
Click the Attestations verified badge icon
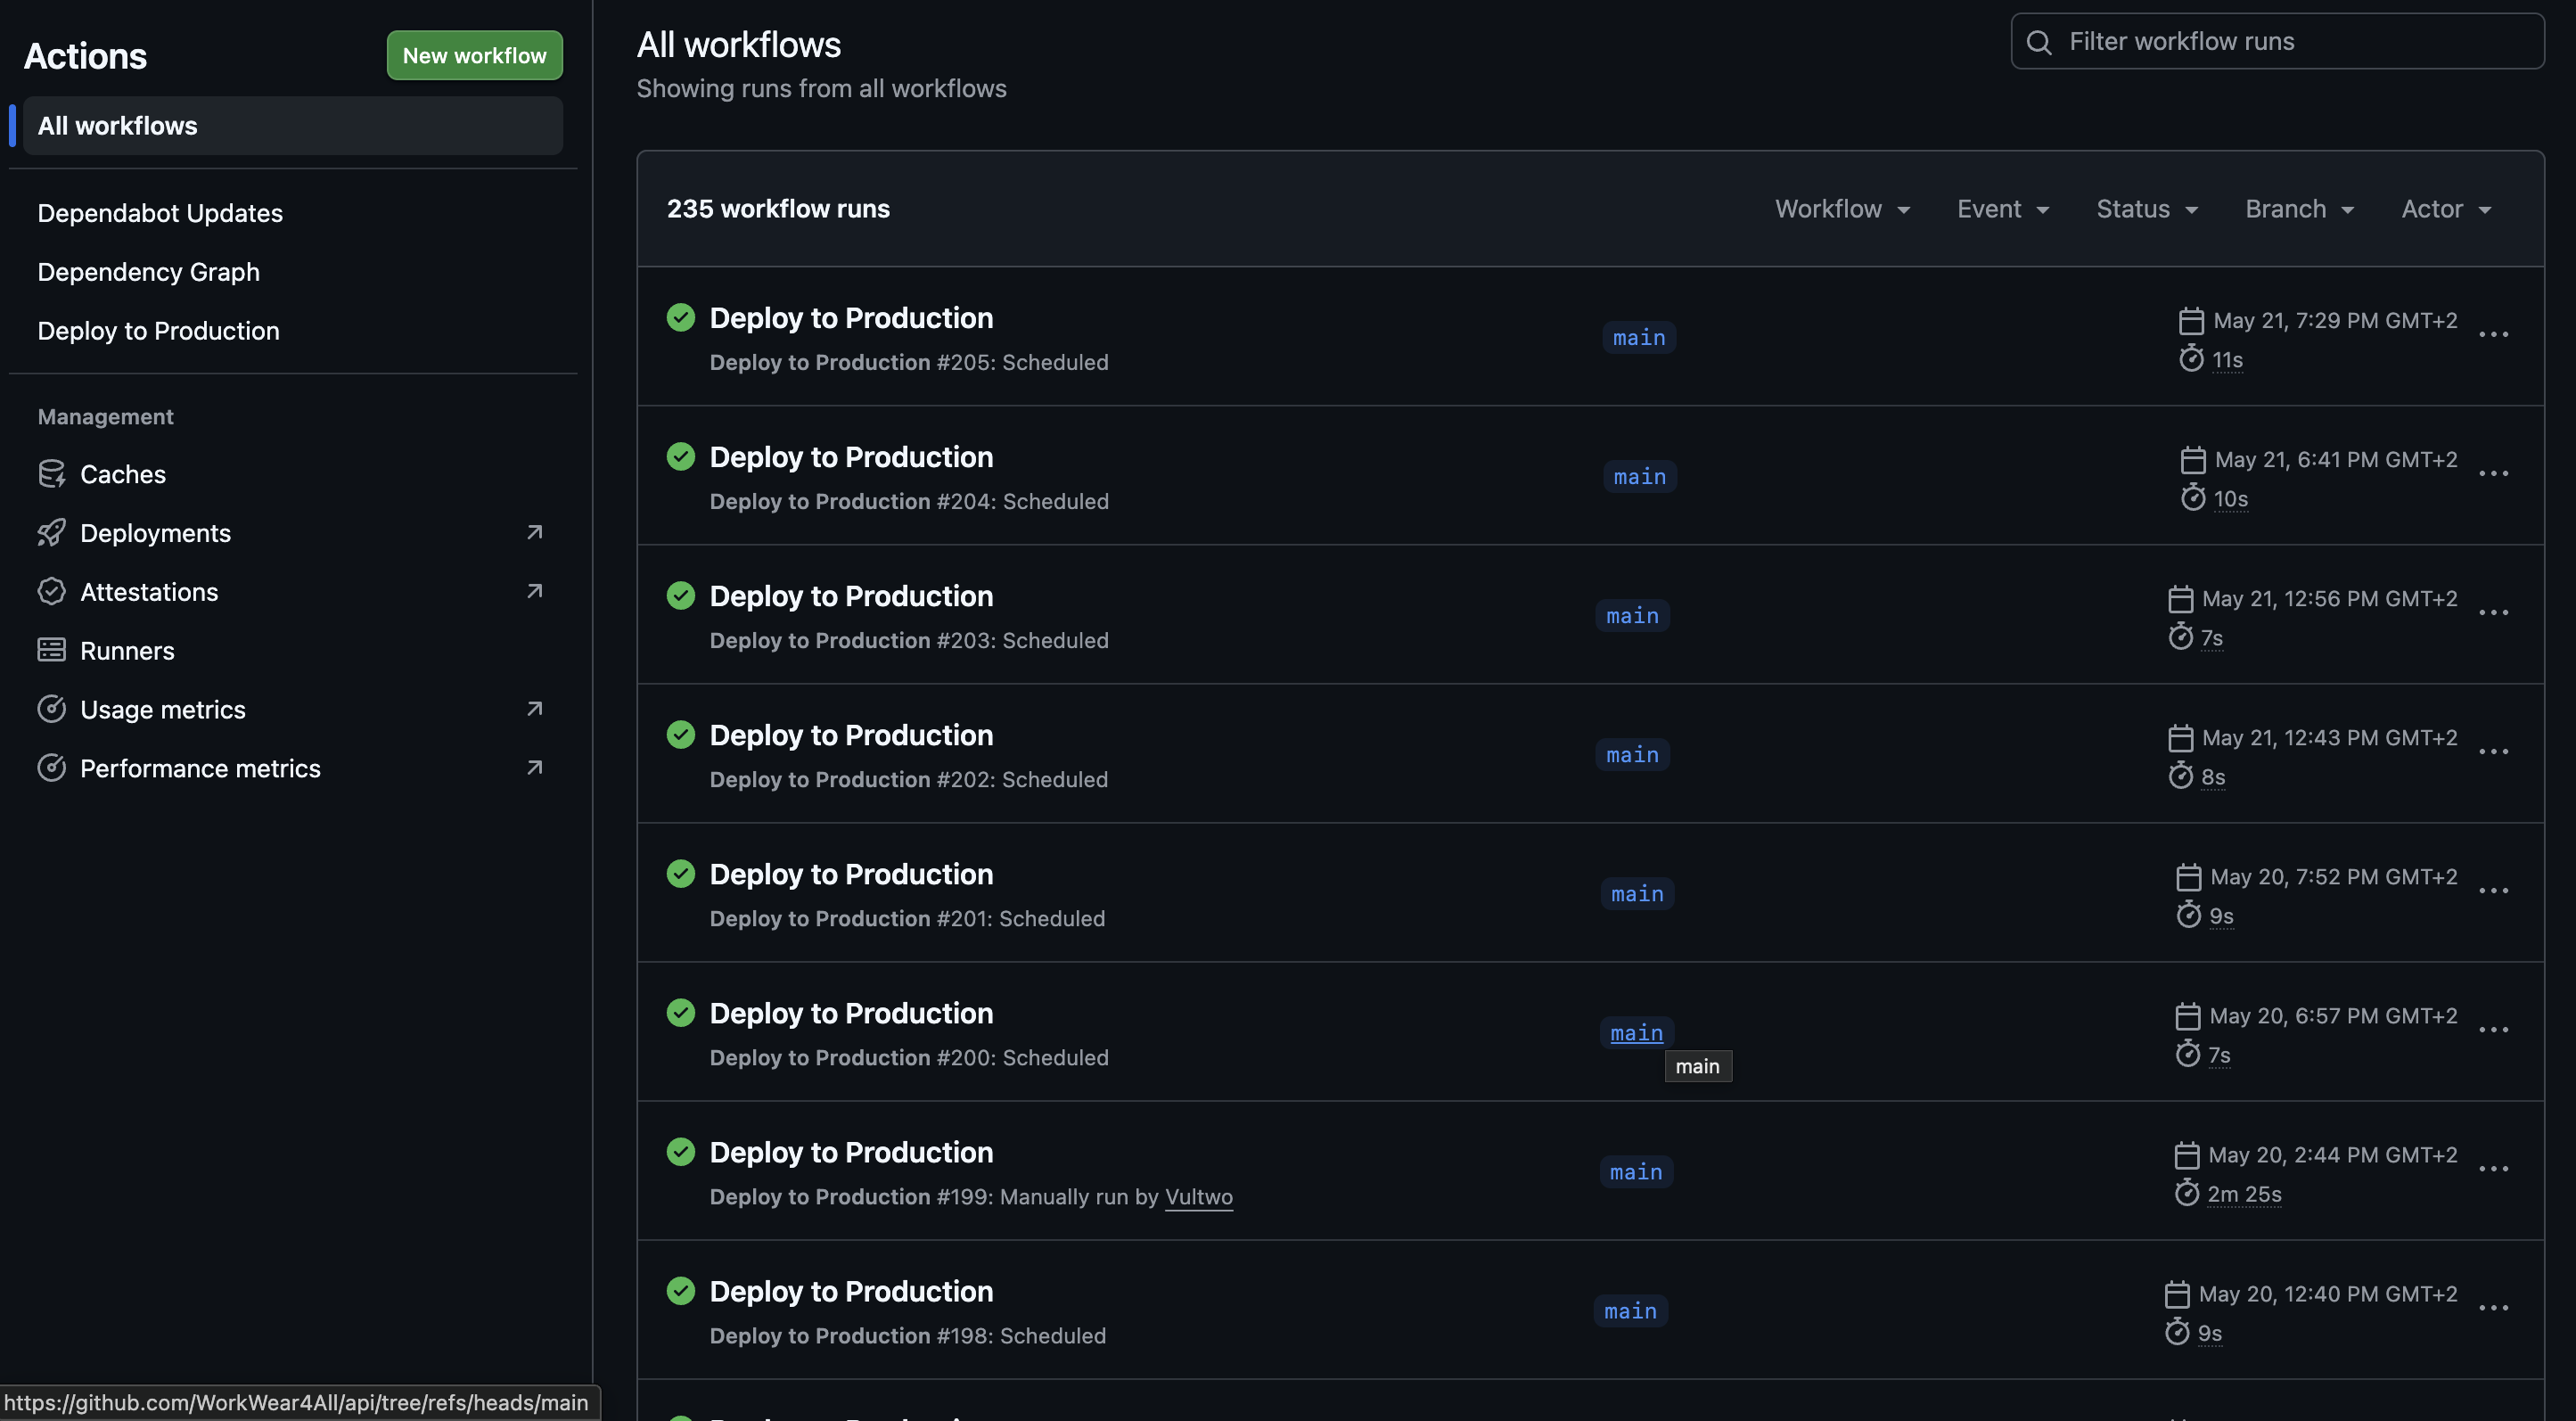[x=51, y=592]
